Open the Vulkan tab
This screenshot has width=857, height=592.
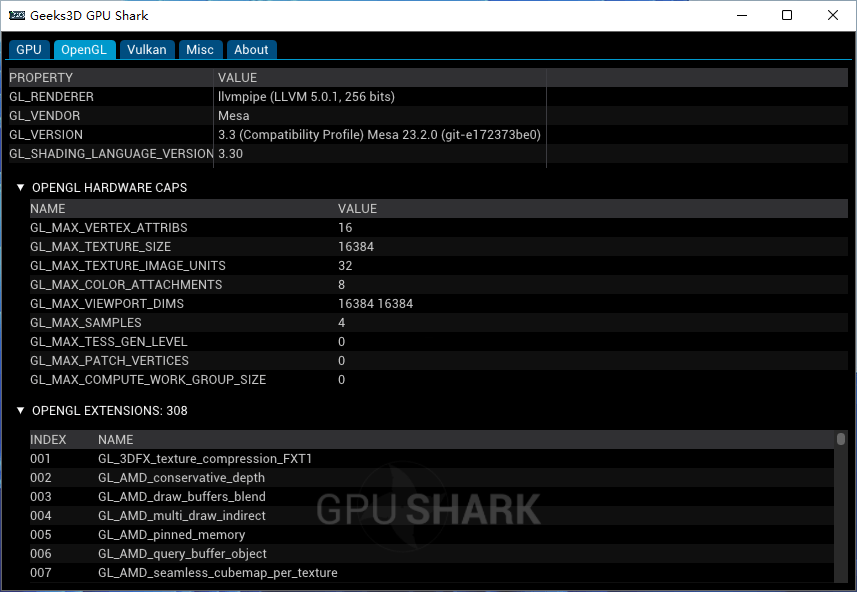(x=147, y=50)
